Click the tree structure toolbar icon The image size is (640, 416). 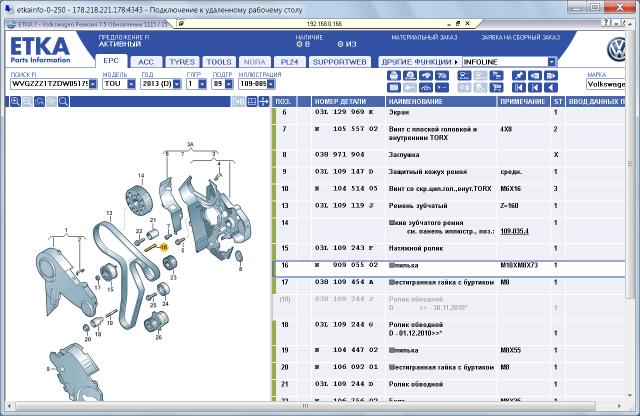click(496, 75)
